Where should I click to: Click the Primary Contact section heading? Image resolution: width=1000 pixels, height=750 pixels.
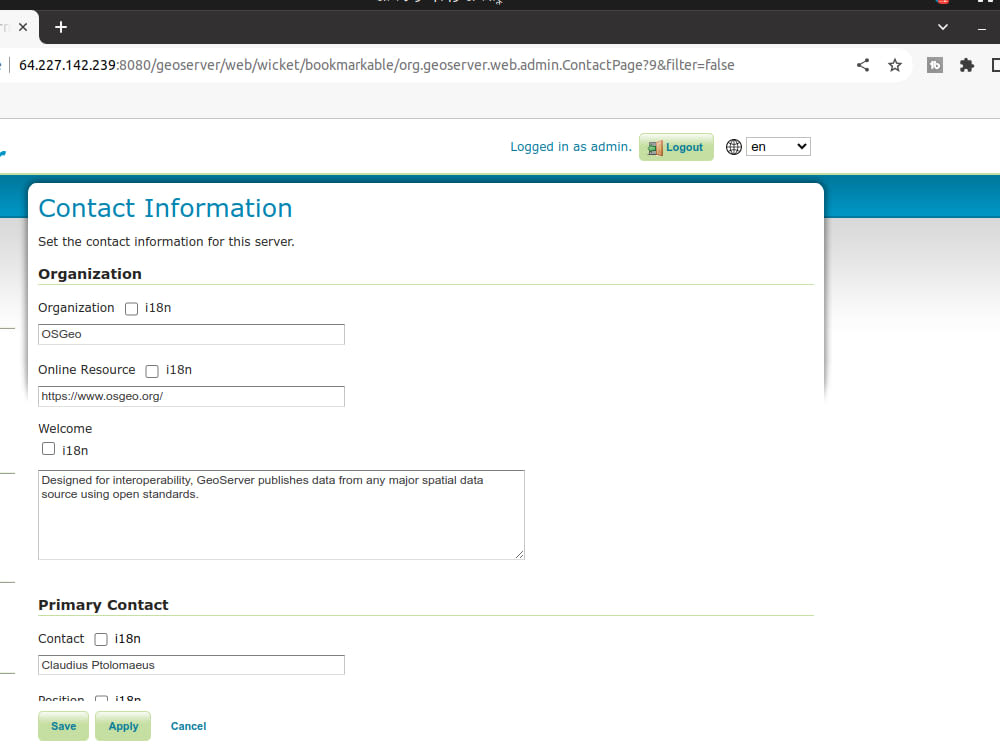pyautogui.click(x=103, y=605)
